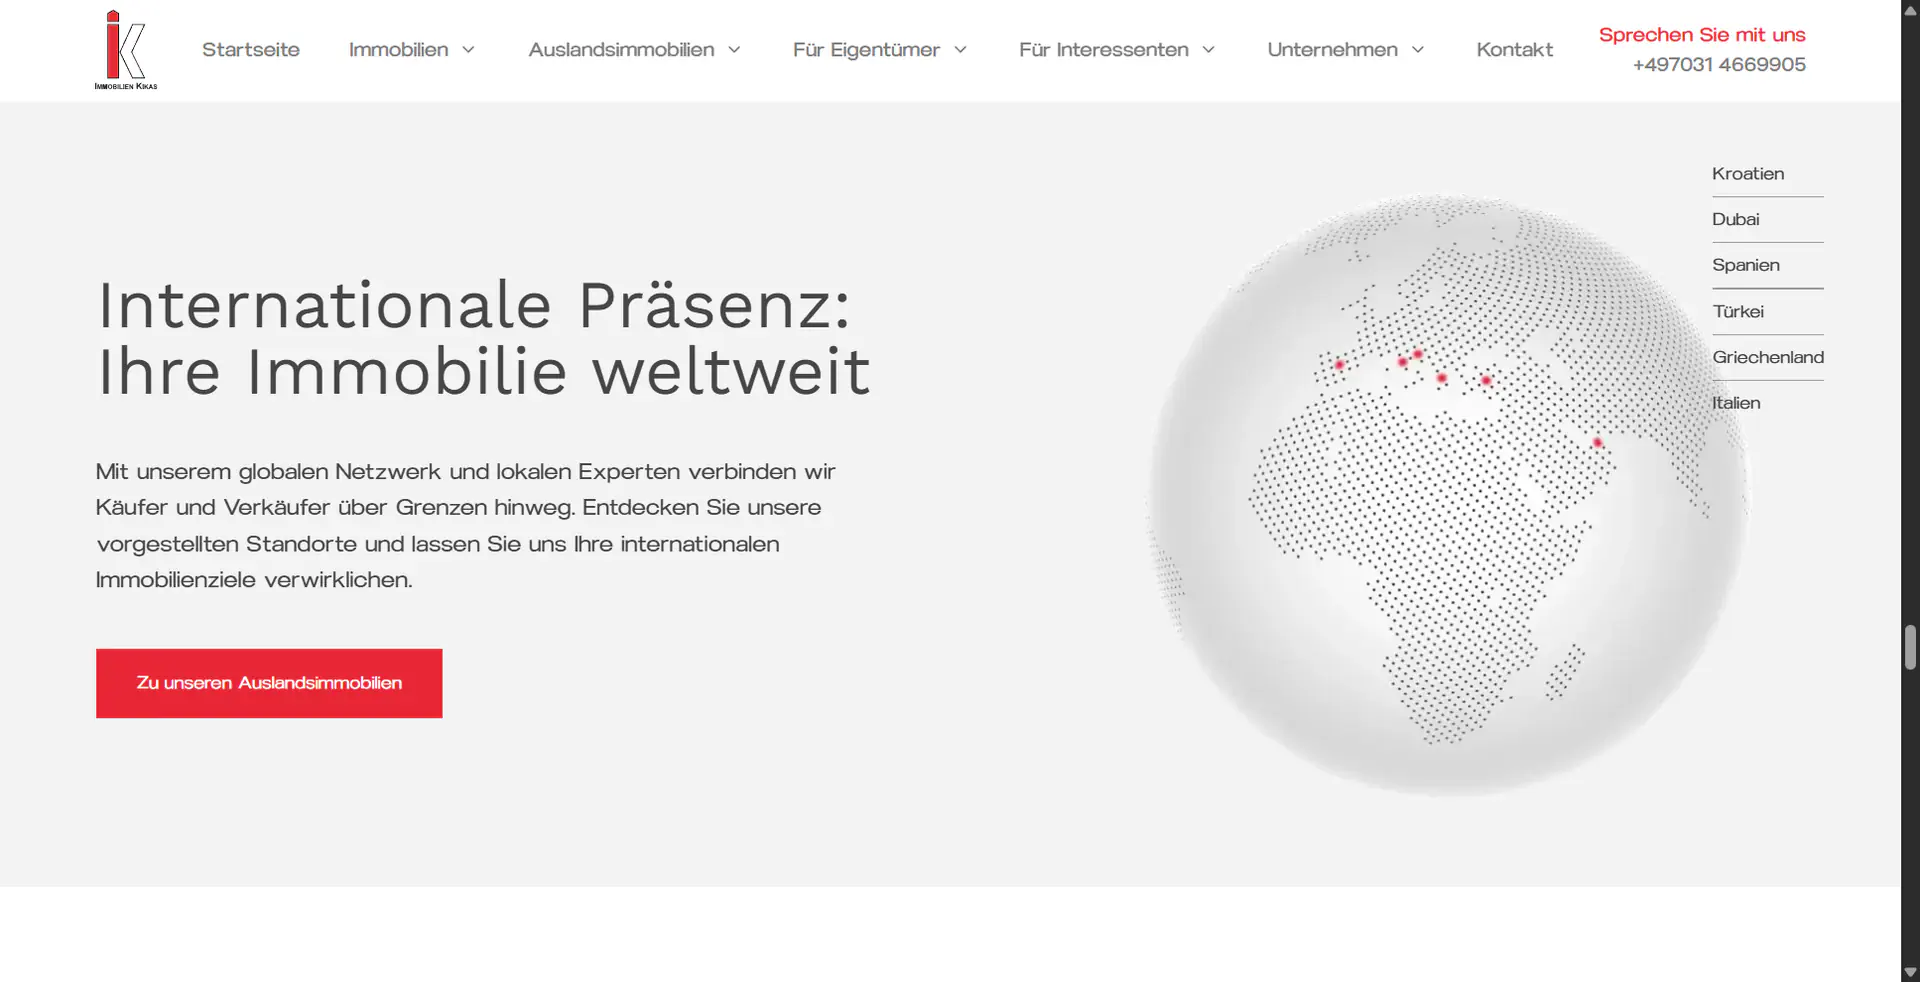Select Kroatien from the country list
1920x982 pixels.
pos(1748,173)
